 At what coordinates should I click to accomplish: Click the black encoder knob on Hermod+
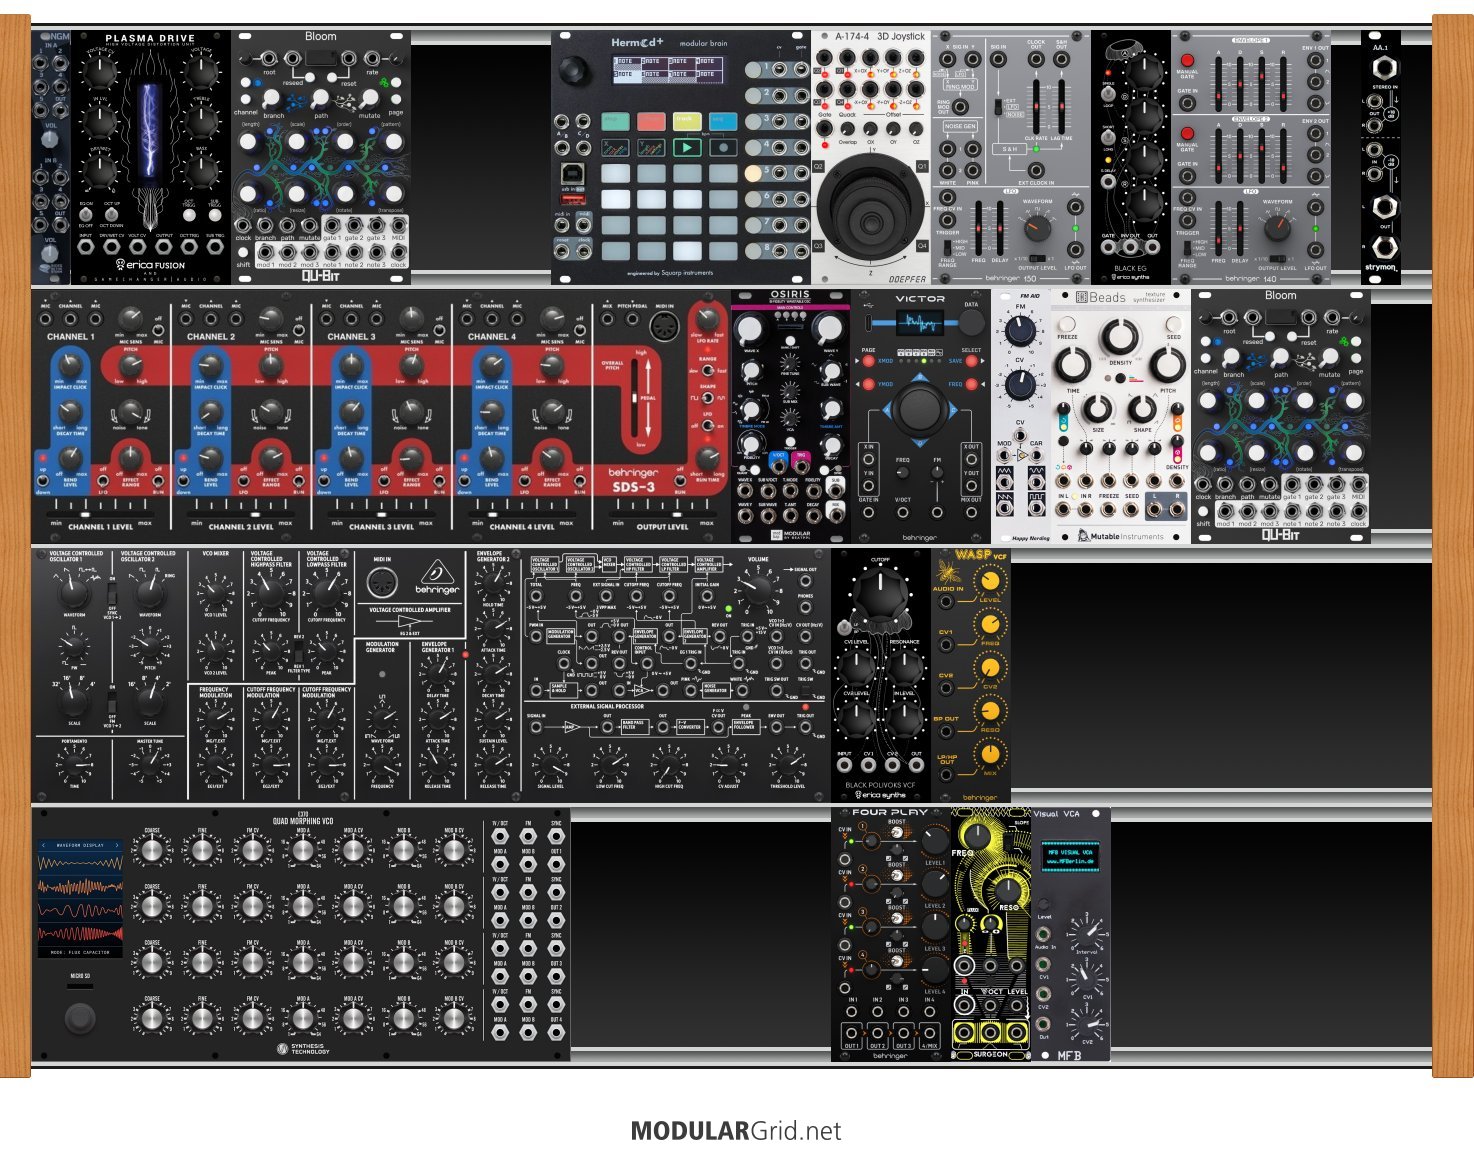(x=574, y=71)
